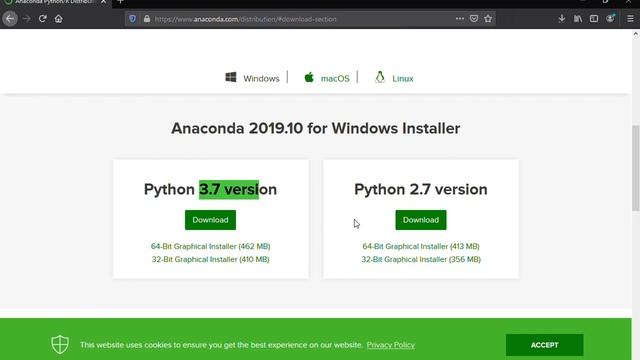Download the Python 2.7 version

[x=421, y=220]
